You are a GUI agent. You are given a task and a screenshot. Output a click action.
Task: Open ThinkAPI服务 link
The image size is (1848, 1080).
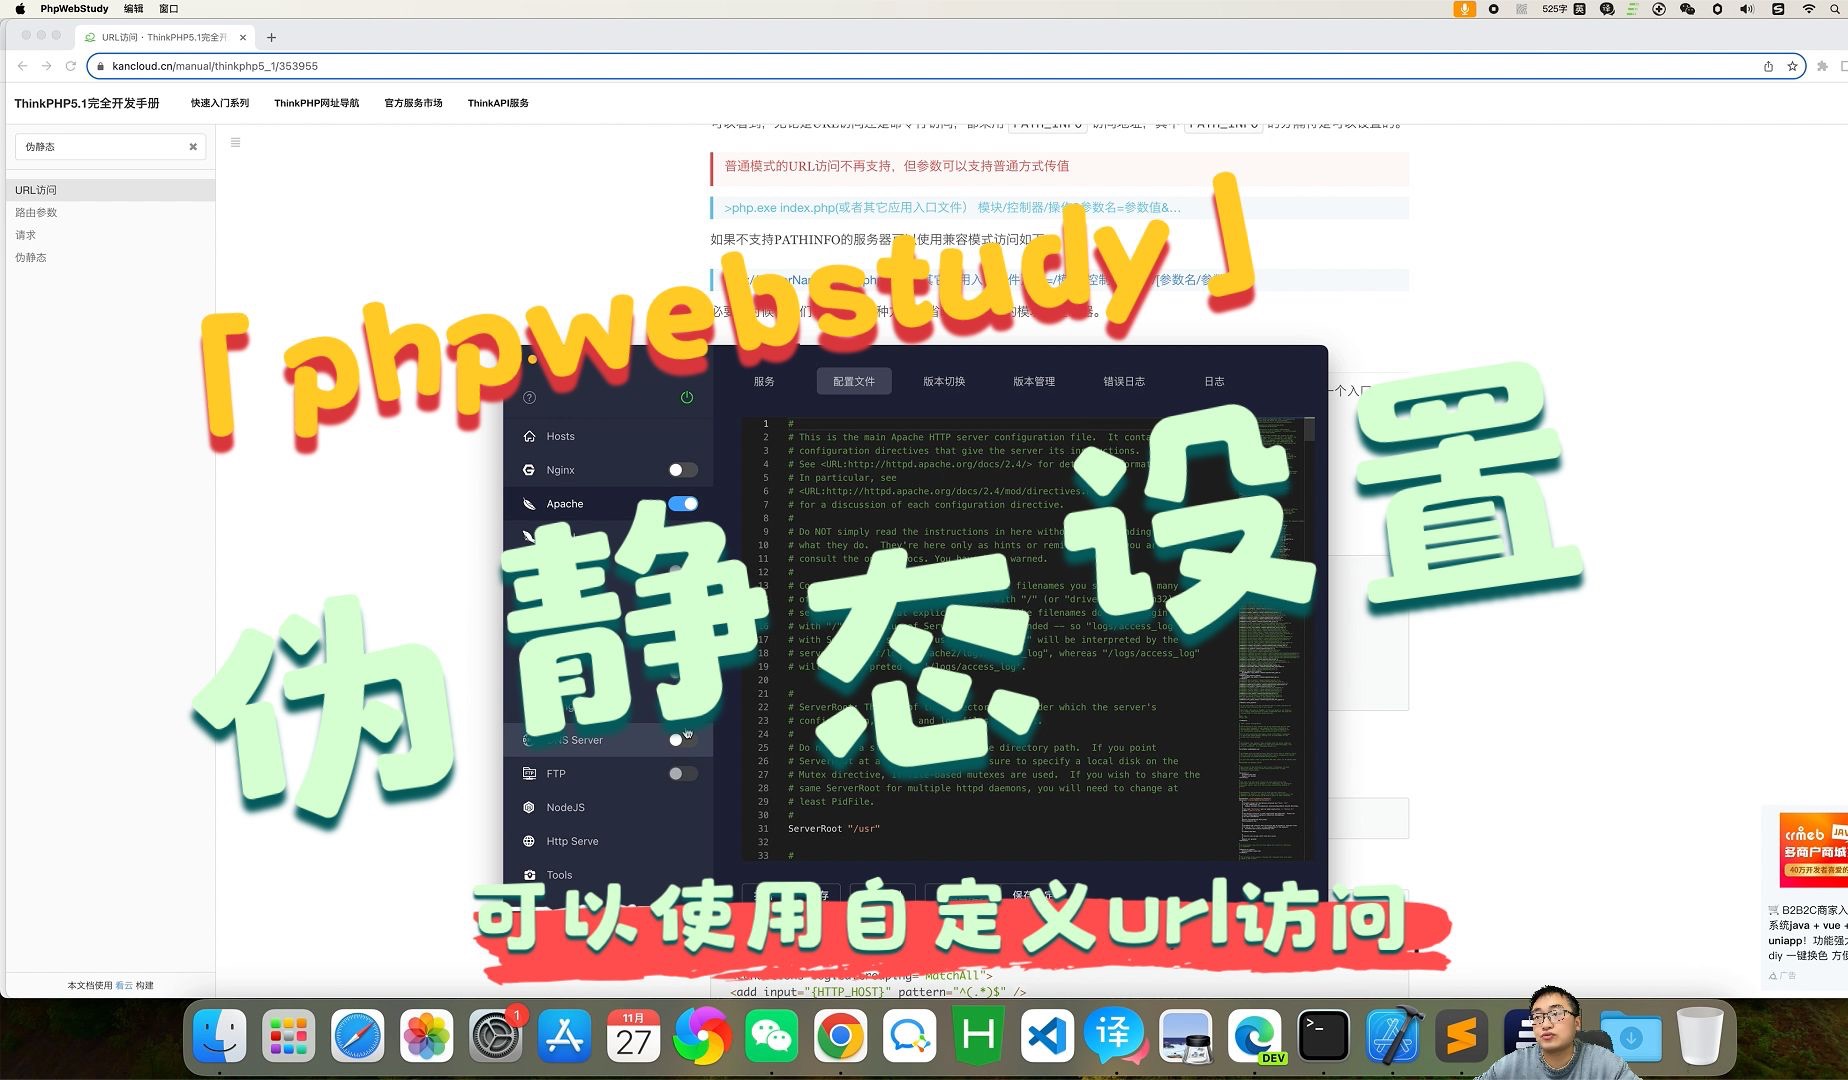(498, 103)
